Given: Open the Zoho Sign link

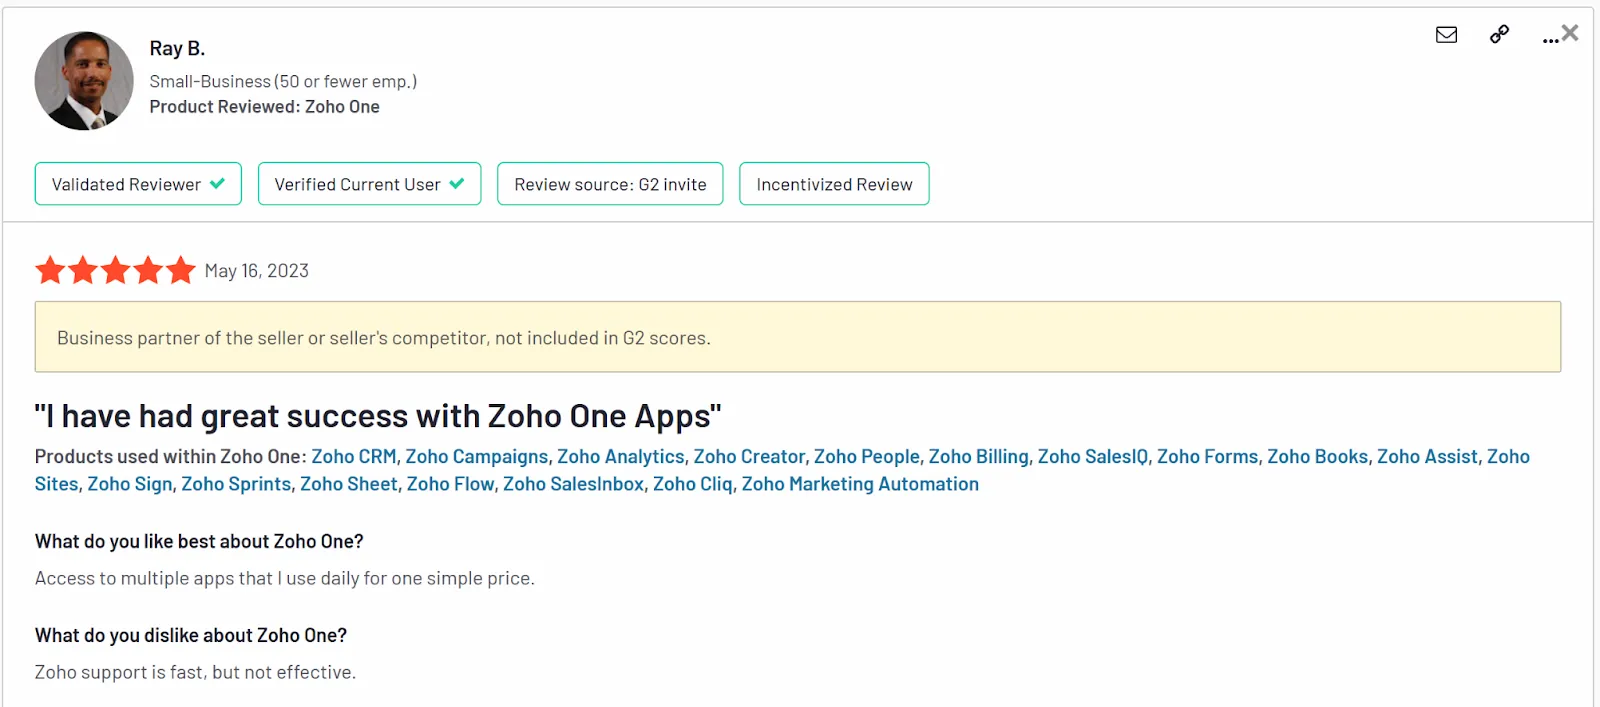Looking at the screenshot, I should click(130, 484).
